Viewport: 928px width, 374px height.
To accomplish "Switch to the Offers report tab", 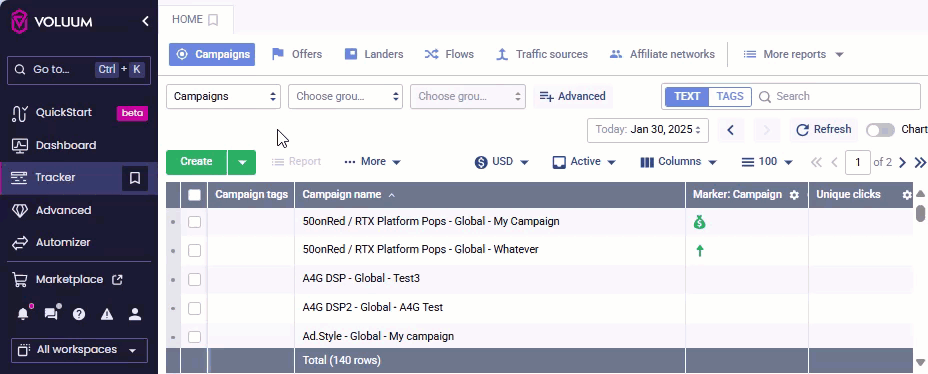I will click(297, 54).
